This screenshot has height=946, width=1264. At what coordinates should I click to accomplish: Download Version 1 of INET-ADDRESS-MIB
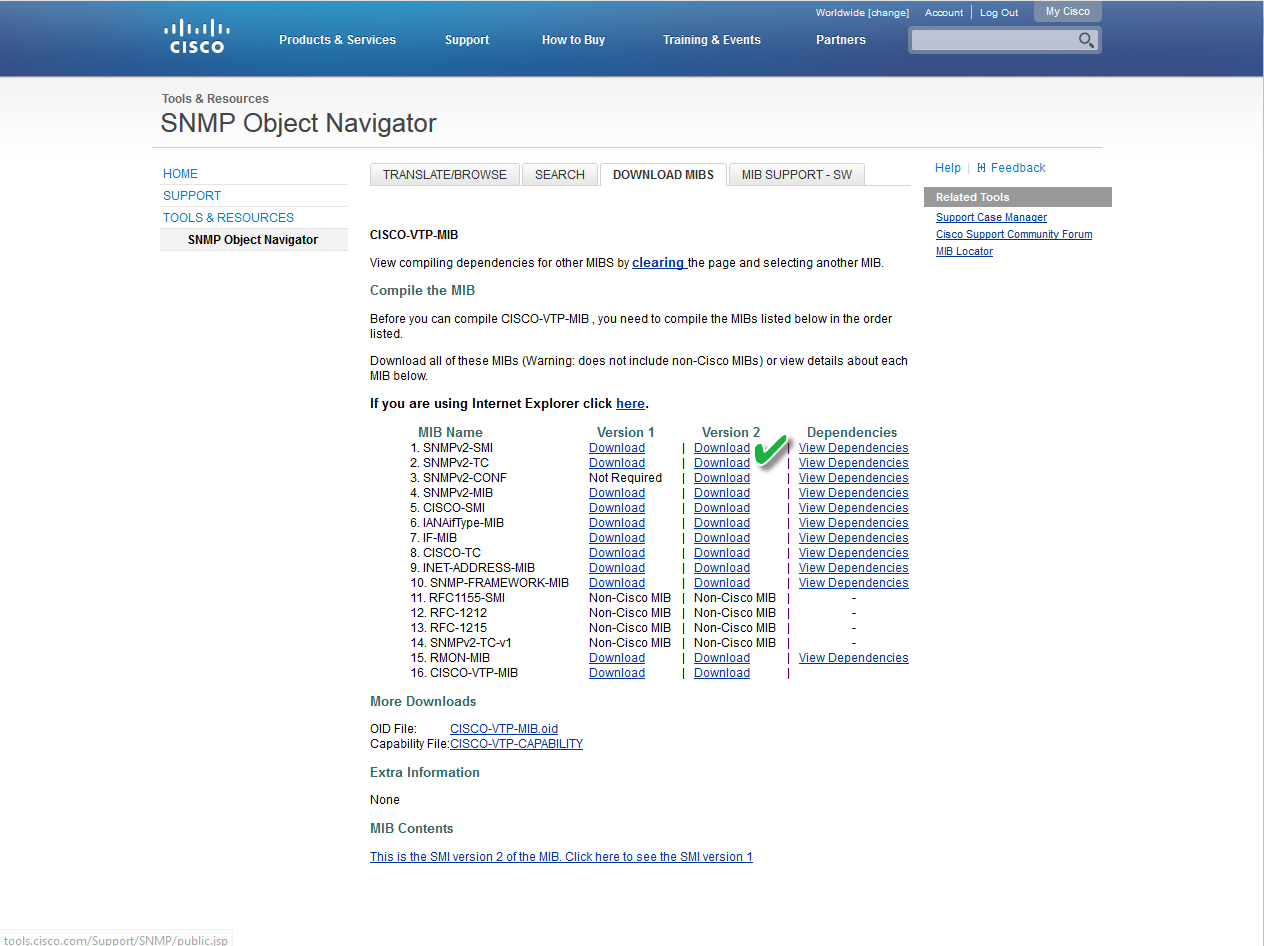point(617,568)
